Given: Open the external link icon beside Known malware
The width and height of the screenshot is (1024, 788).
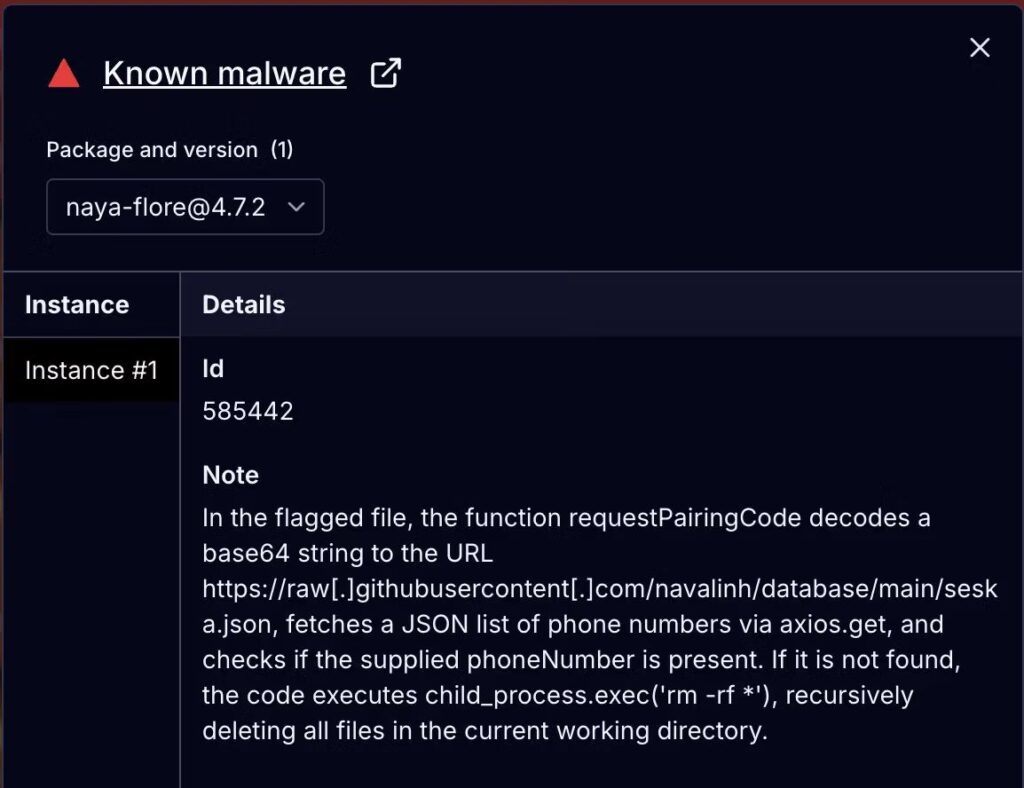Looking at the screenshot, I should (385, 72).
